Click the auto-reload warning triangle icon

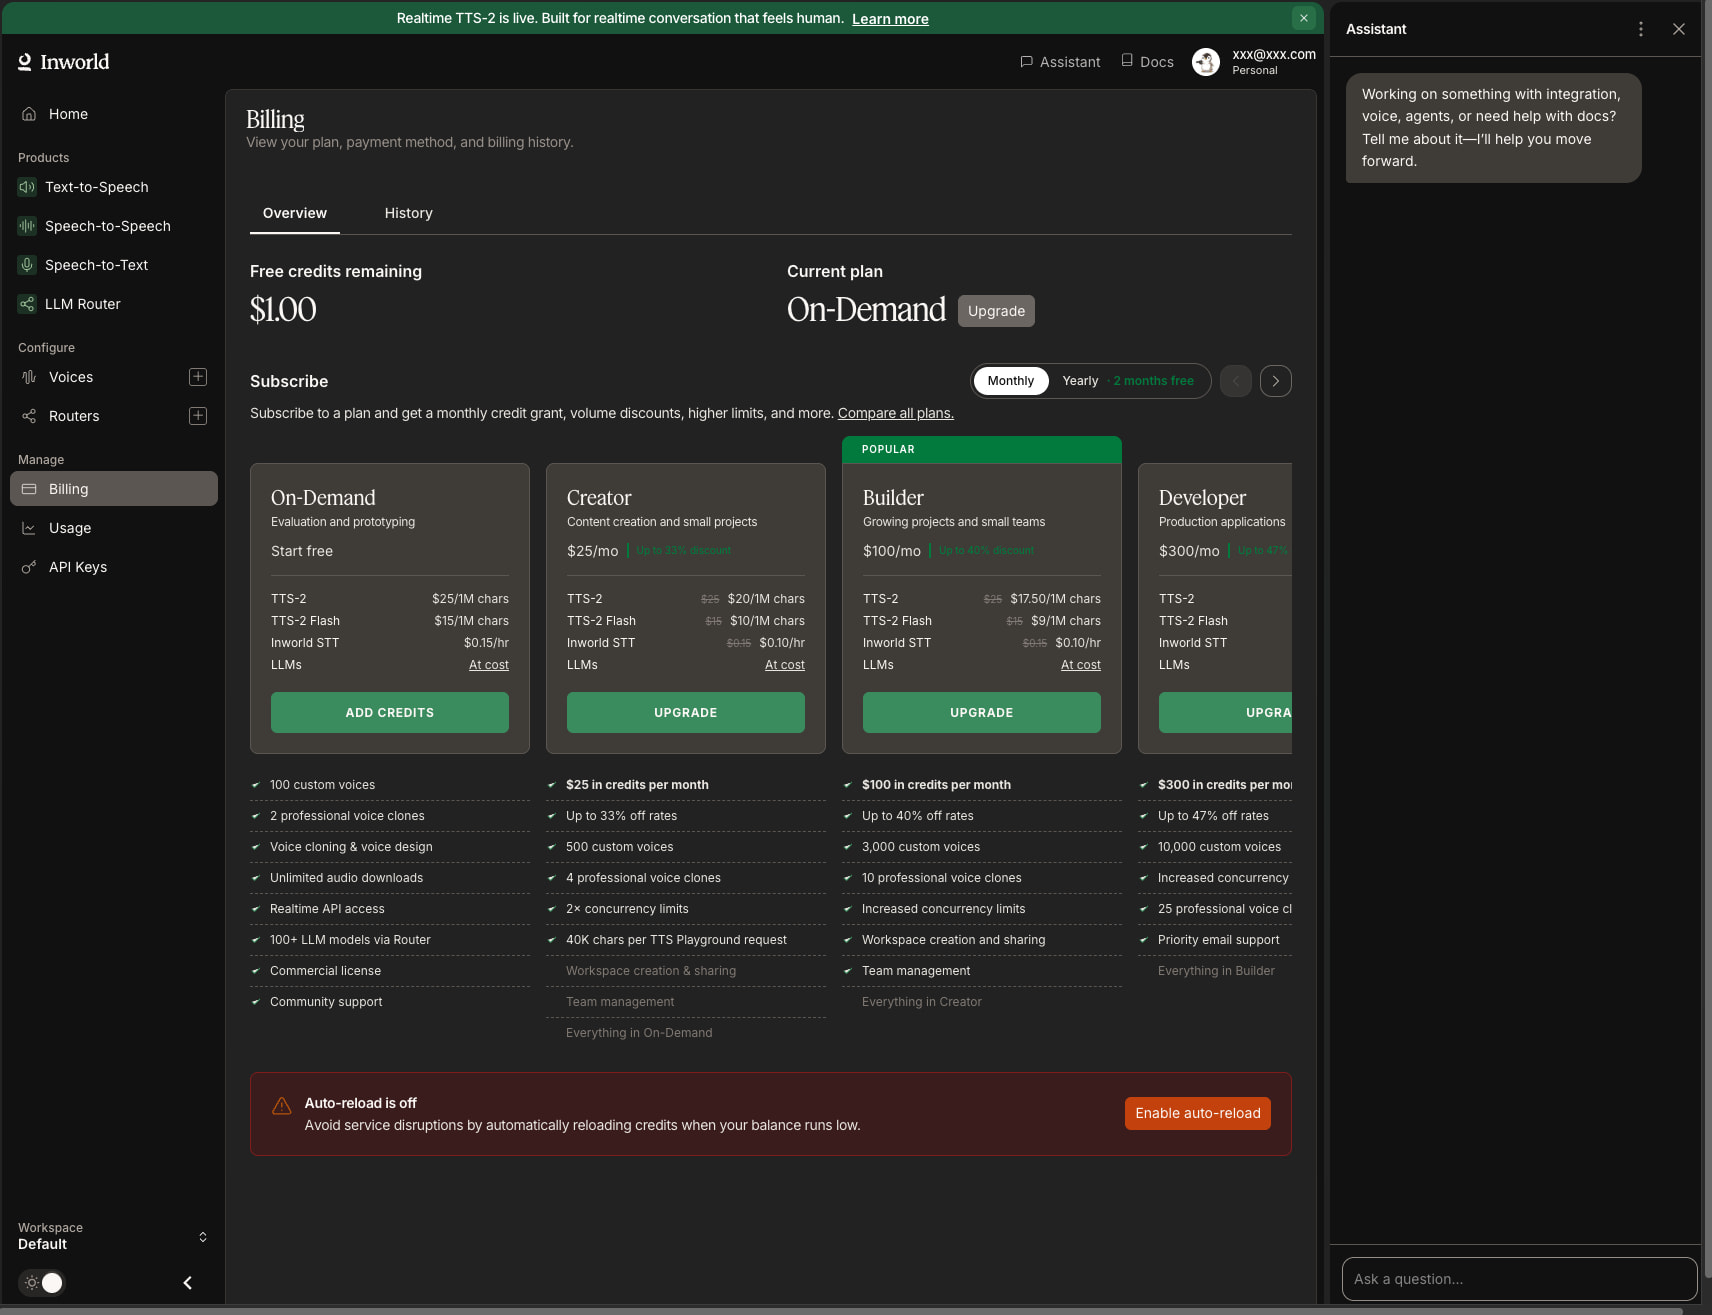pos(282,1105)
